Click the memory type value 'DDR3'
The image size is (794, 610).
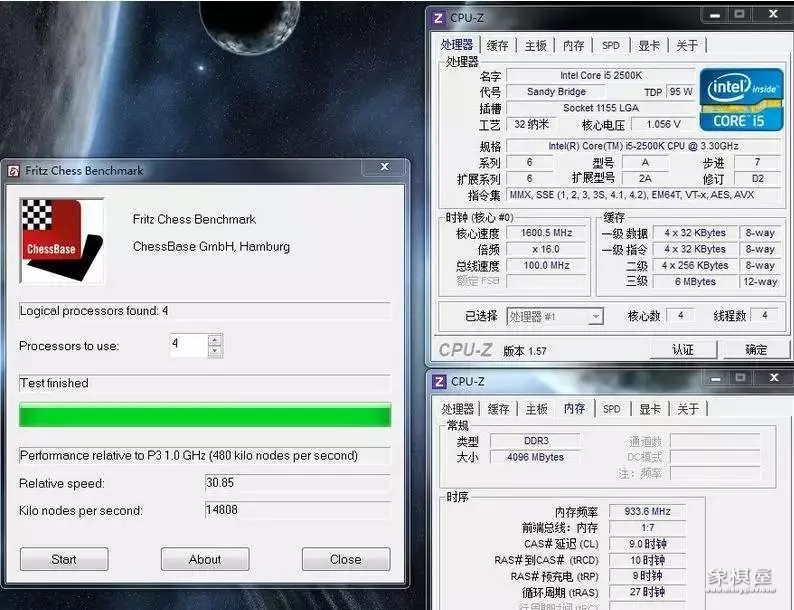click(x=536, y=441)
